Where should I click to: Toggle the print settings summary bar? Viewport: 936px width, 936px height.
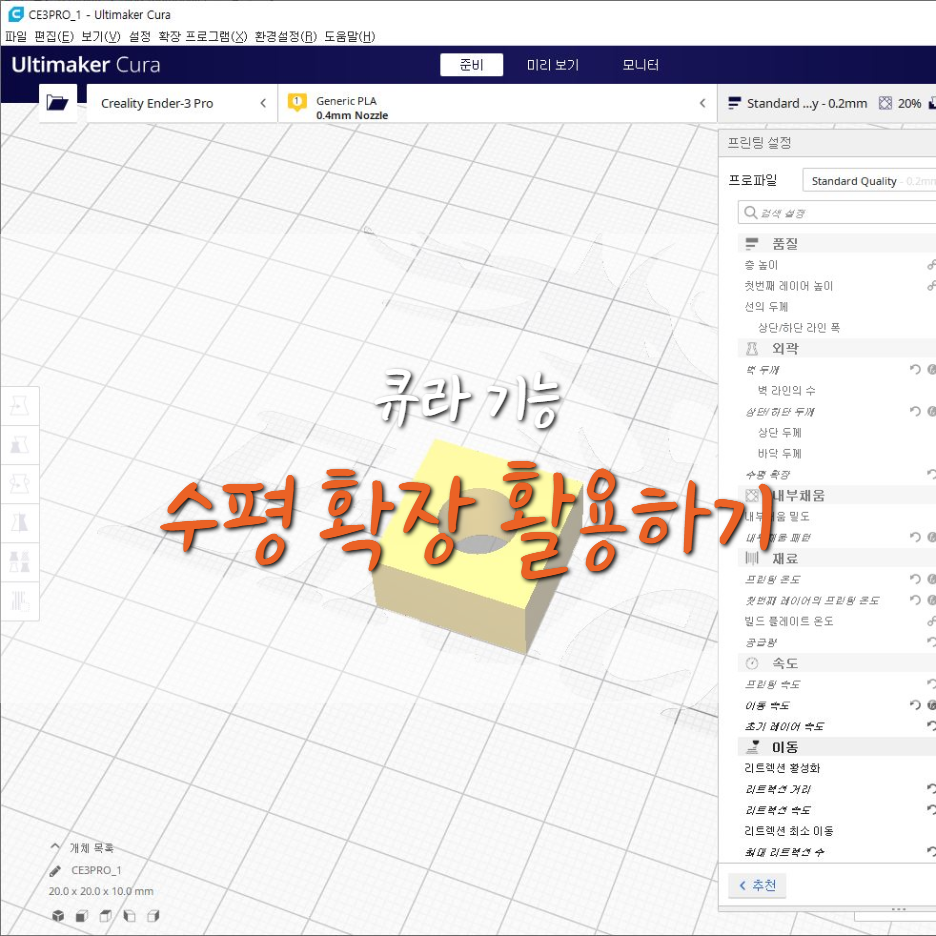point(827,103)
